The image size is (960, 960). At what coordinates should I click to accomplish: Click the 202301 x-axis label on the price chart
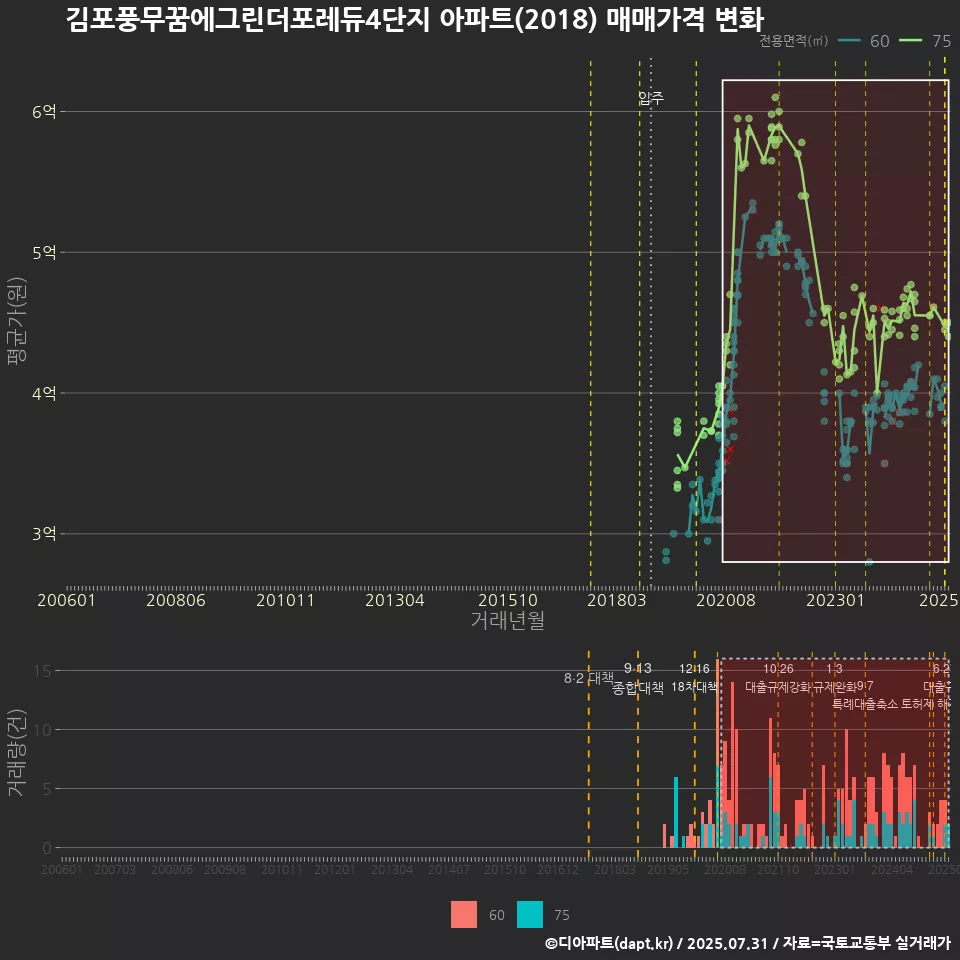click(x=835, y=600)
